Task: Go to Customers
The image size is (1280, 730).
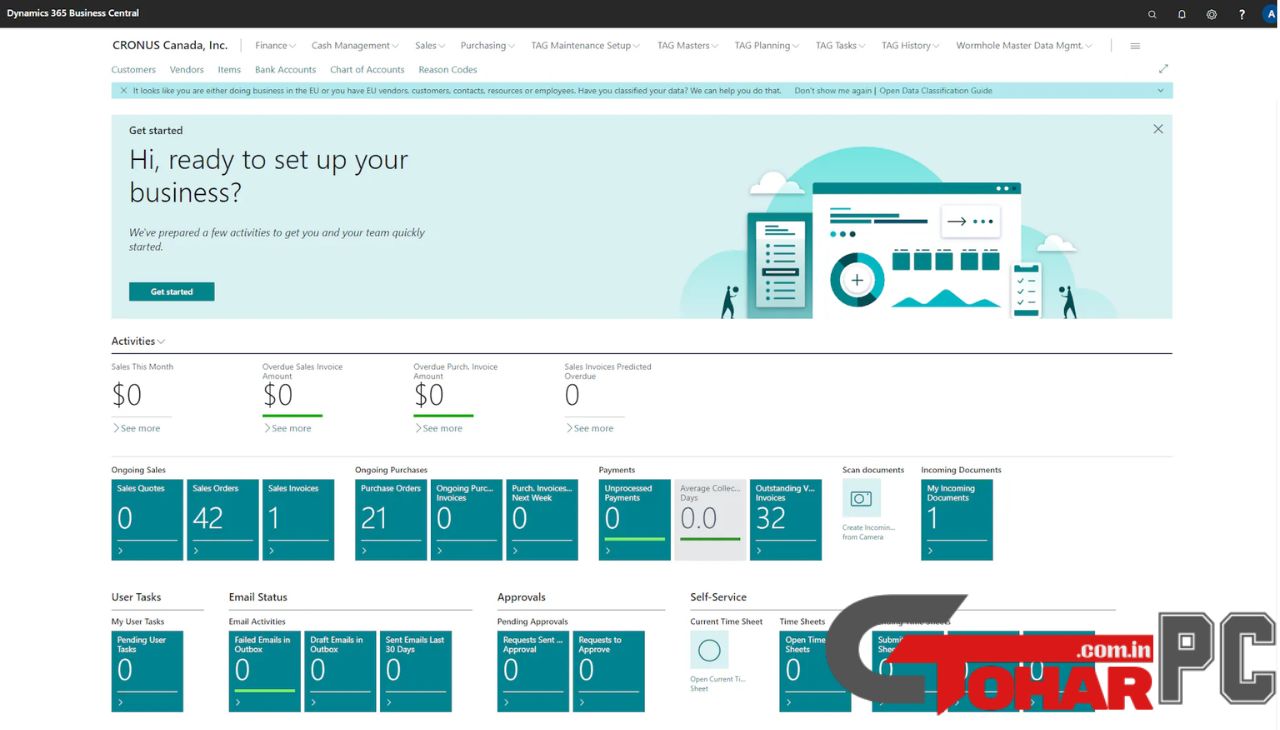Action: coord(133,70)
